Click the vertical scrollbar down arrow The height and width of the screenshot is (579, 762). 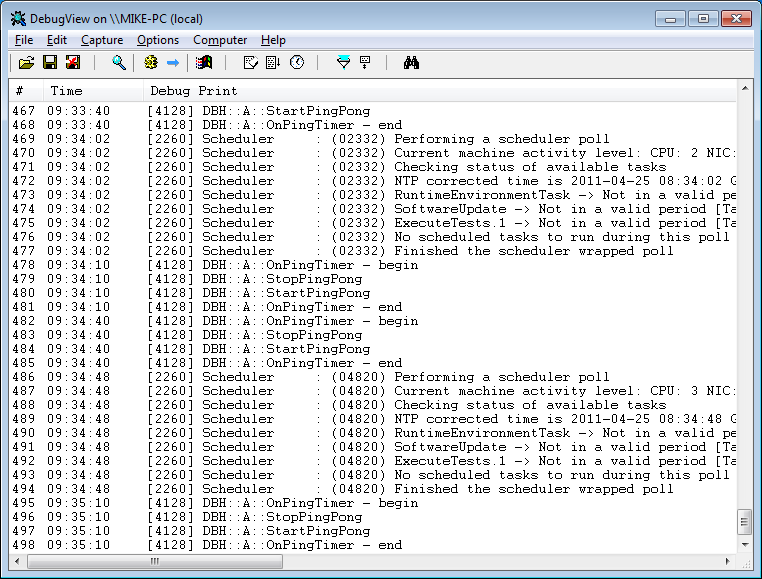click(745, 545)
